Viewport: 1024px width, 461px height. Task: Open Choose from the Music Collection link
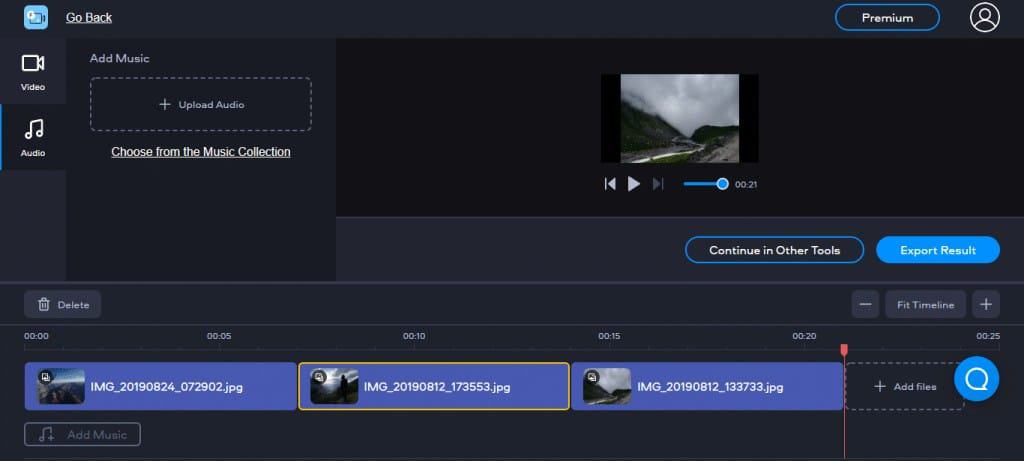tap(200, 152)
